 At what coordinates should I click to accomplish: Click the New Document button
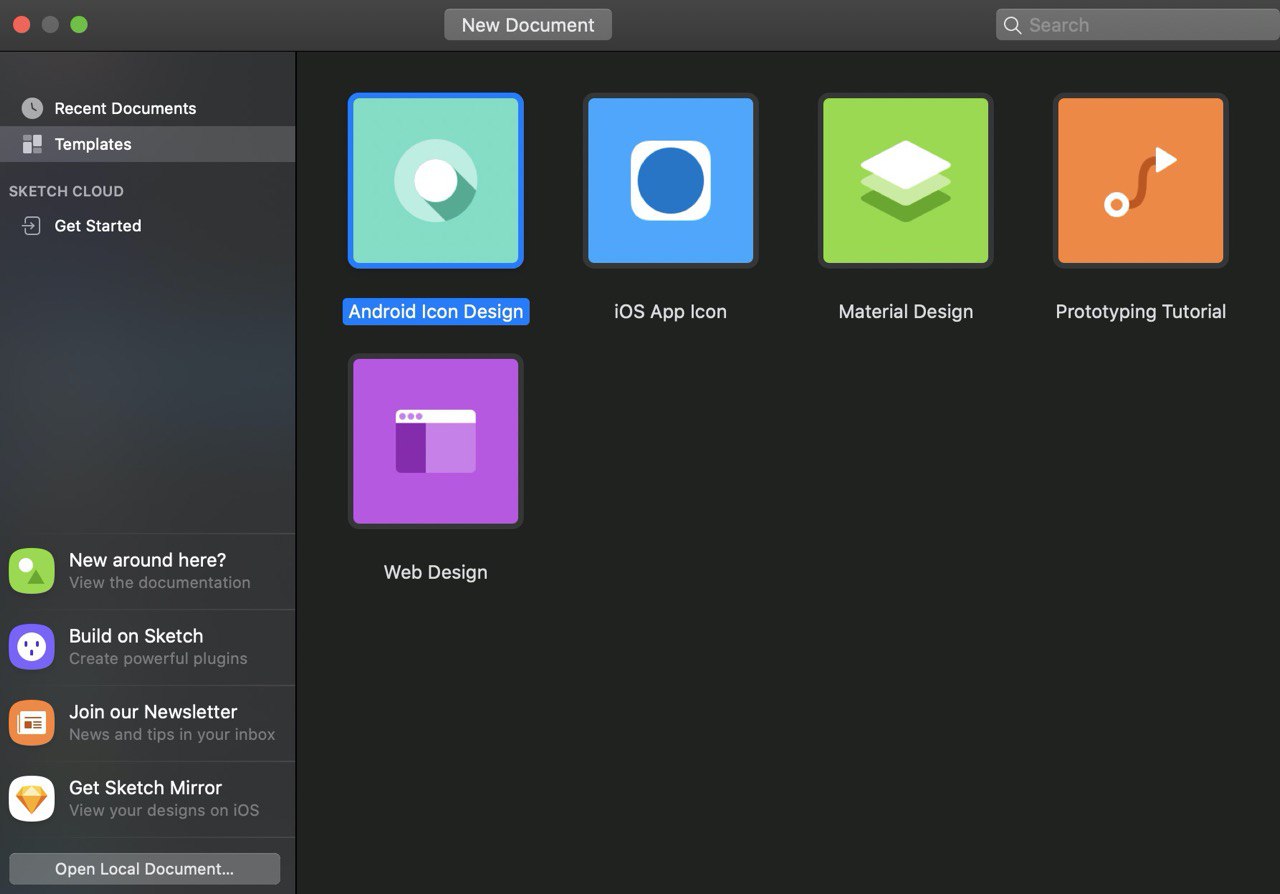tap(528, 25)
